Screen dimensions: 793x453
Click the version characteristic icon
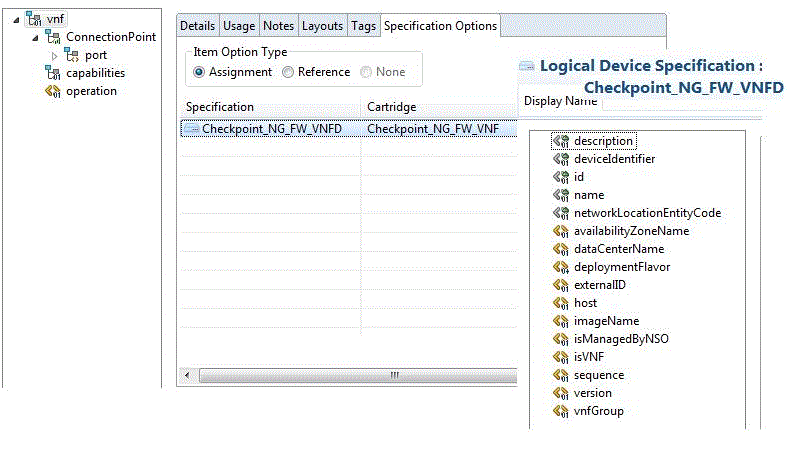coord(561,393)
